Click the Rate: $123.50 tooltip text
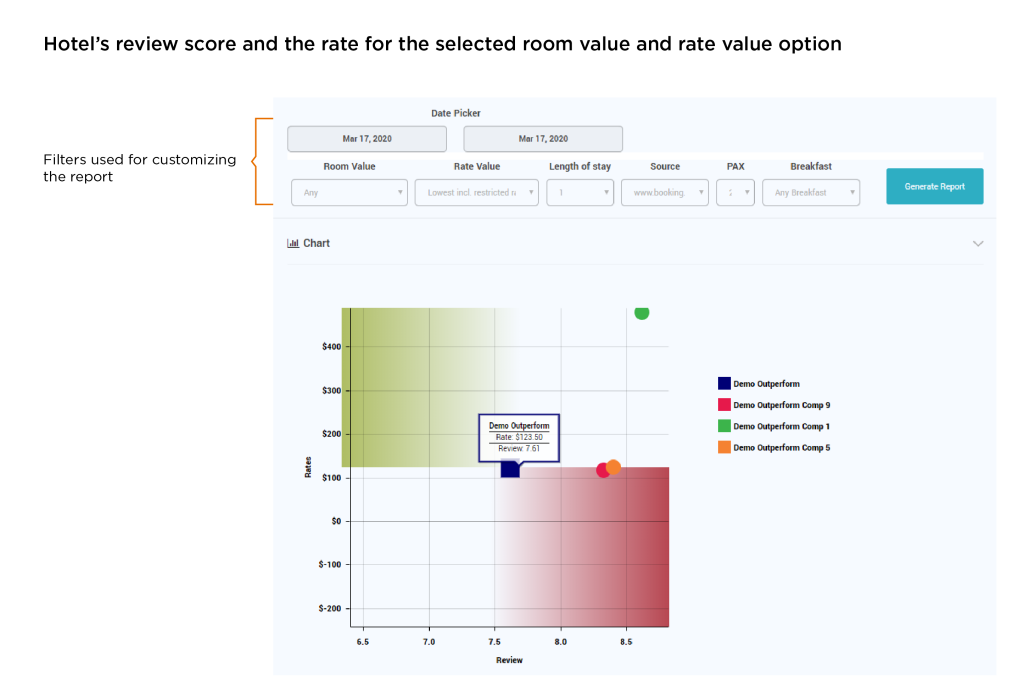The image size is (1024, 695). point(519,437)
